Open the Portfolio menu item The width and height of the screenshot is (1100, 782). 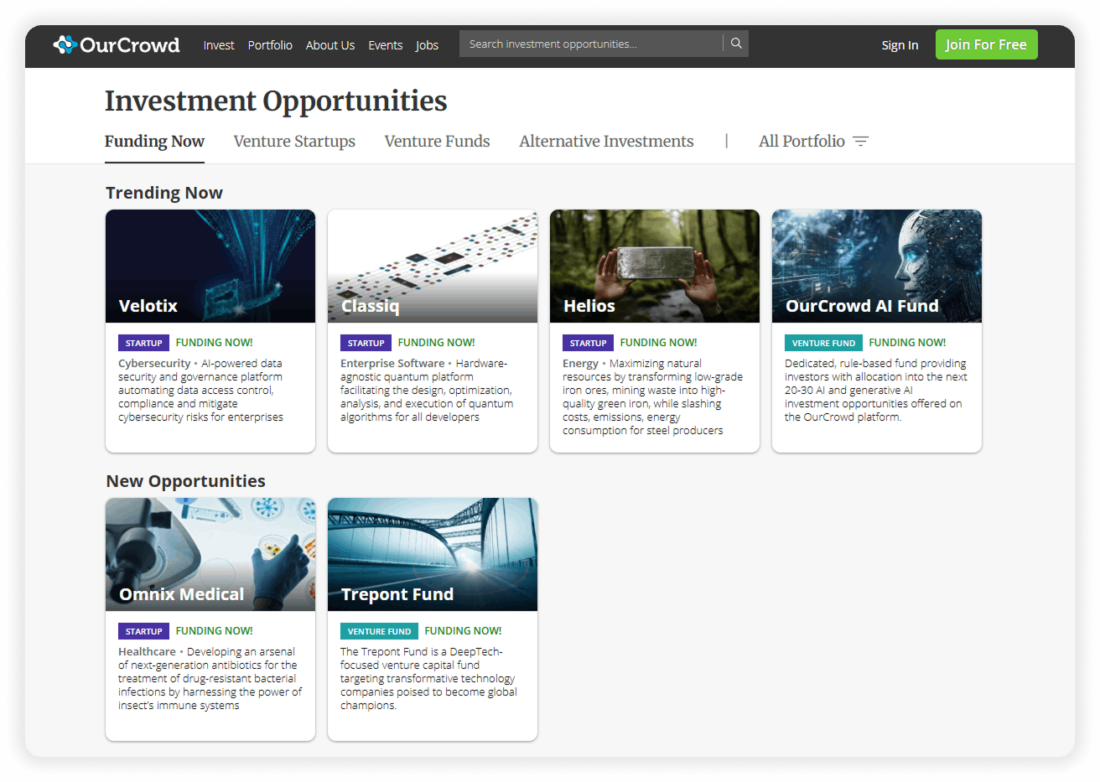pyautogui.click(x=270, y=45)
